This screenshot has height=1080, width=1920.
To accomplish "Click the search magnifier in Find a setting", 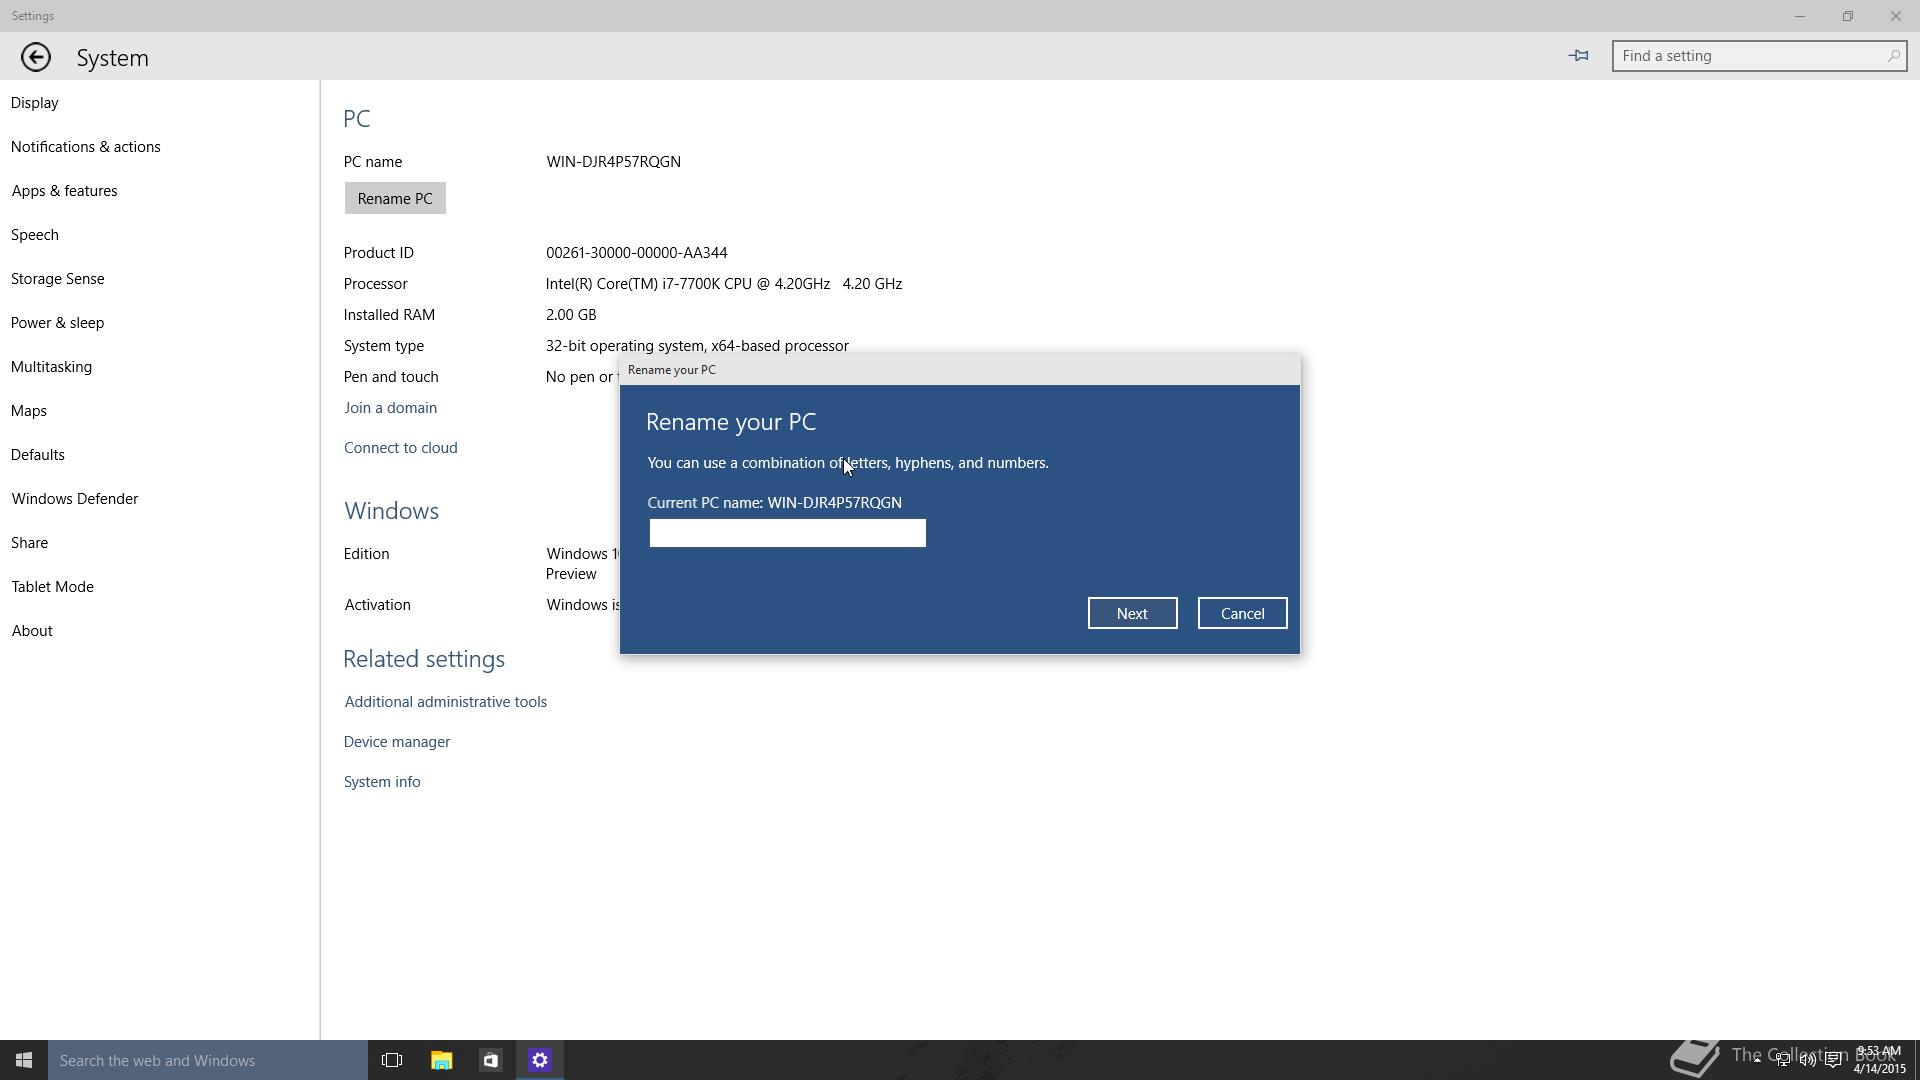I will 1893,56.
